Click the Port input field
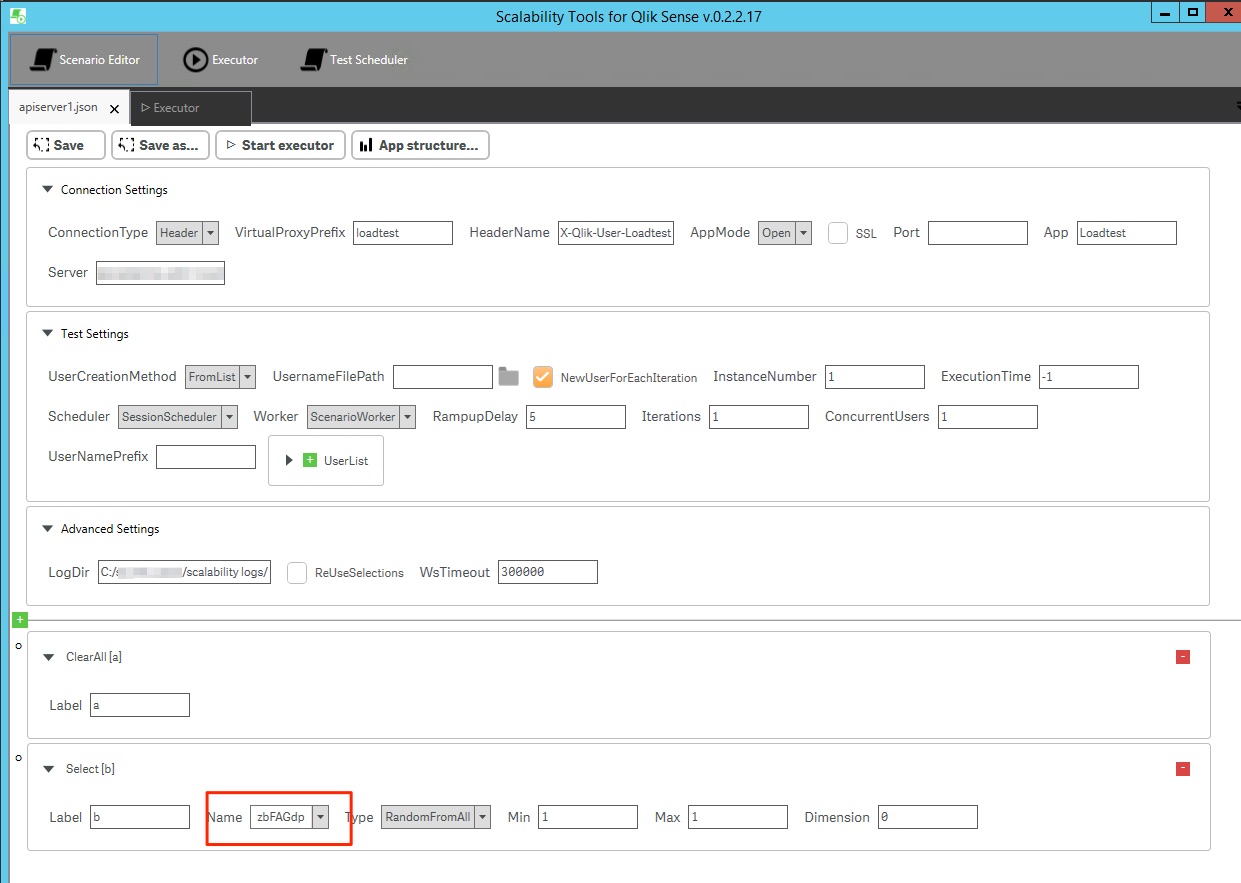 [x=978, y=233]
